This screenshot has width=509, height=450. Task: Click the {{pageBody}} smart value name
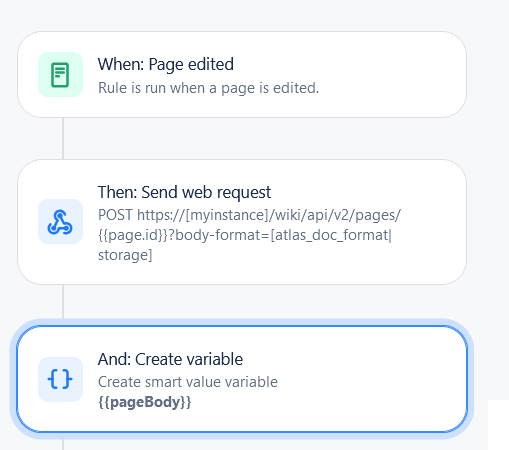pyautogui.click(x=145, y=402)
